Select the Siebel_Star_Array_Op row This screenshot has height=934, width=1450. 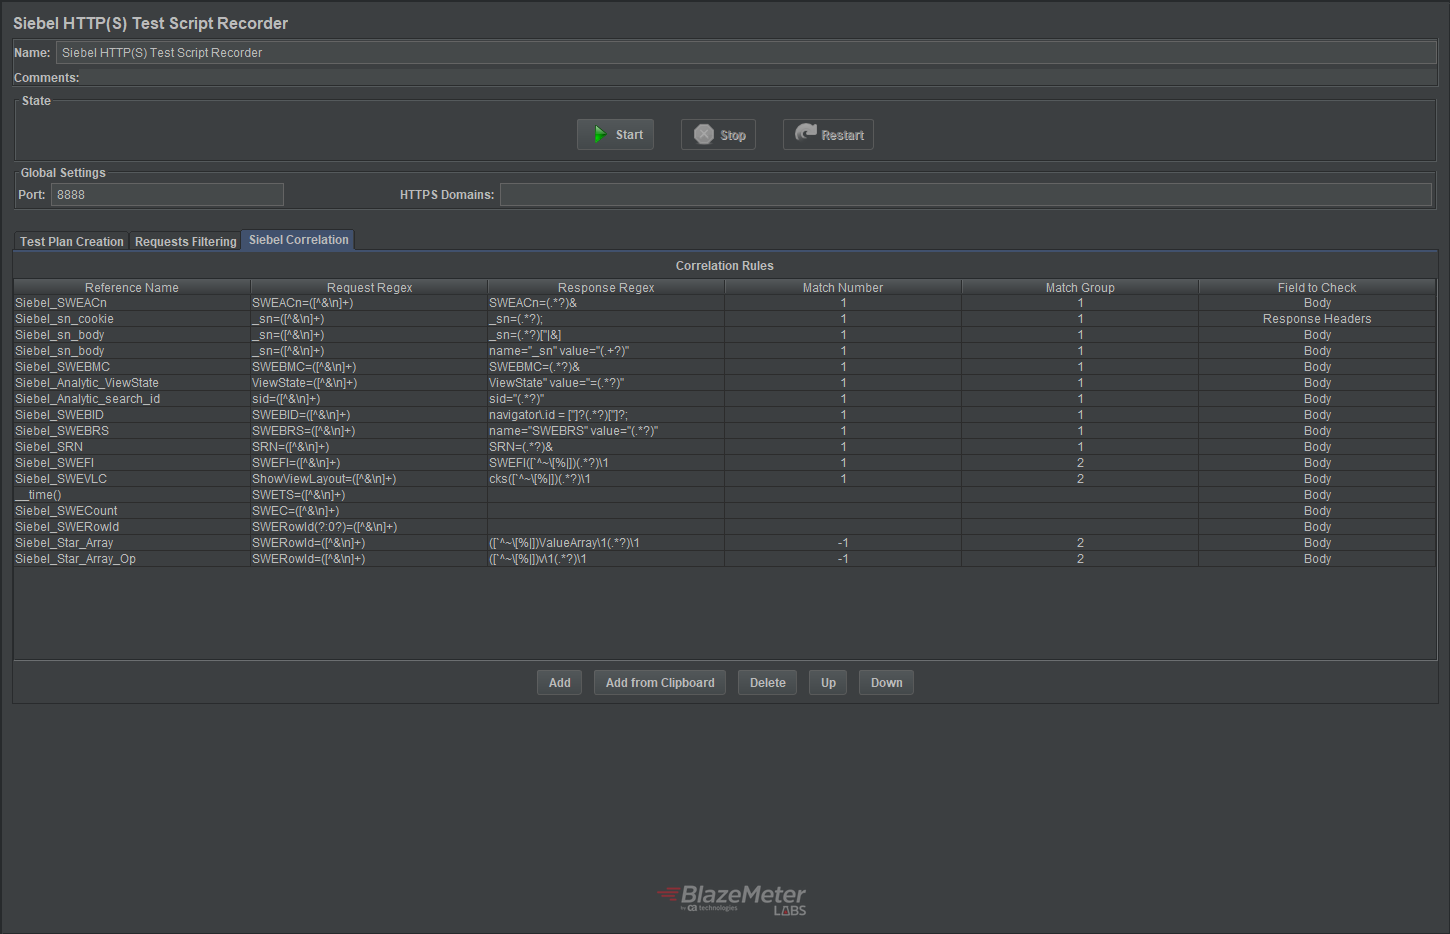[x=725, y=559]
